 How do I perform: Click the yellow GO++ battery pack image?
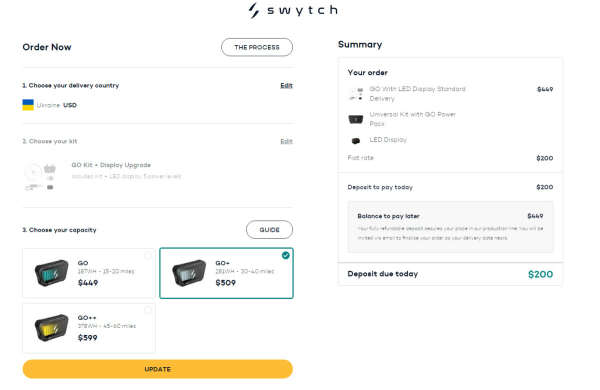pyautogui.click(x=52, y=328)
